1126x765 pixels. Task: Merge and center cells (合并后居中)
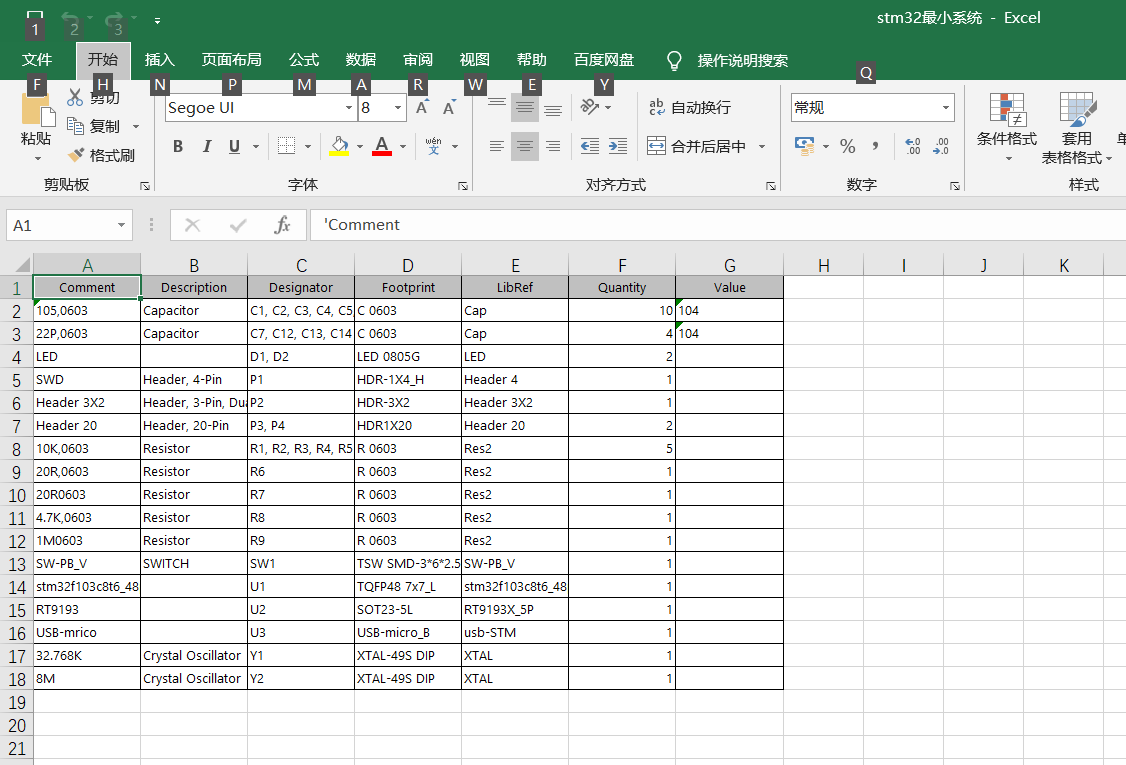coord(697,147)
